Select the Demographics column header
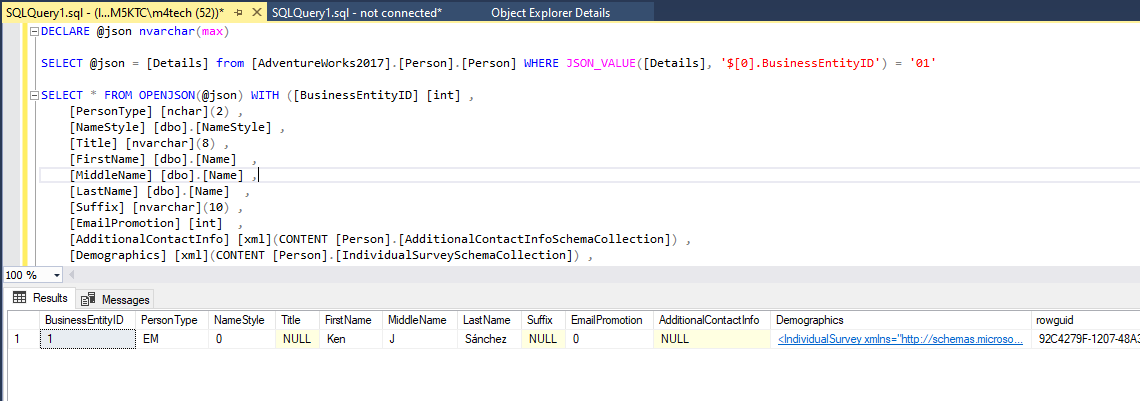 [x=809, y=320]
